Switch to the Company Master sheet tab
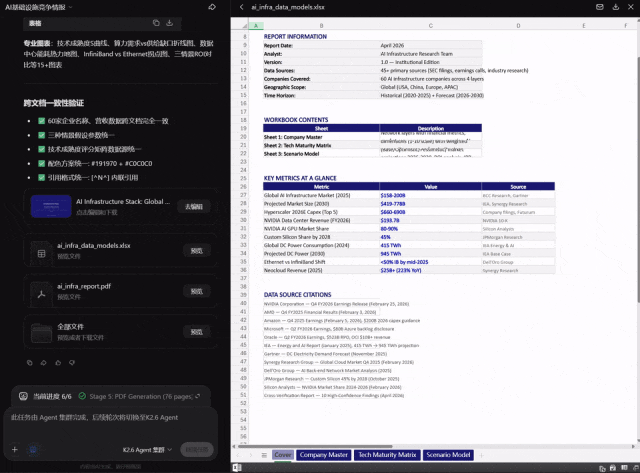This screenshot has height=473, width=640. [x=323, y=455]
